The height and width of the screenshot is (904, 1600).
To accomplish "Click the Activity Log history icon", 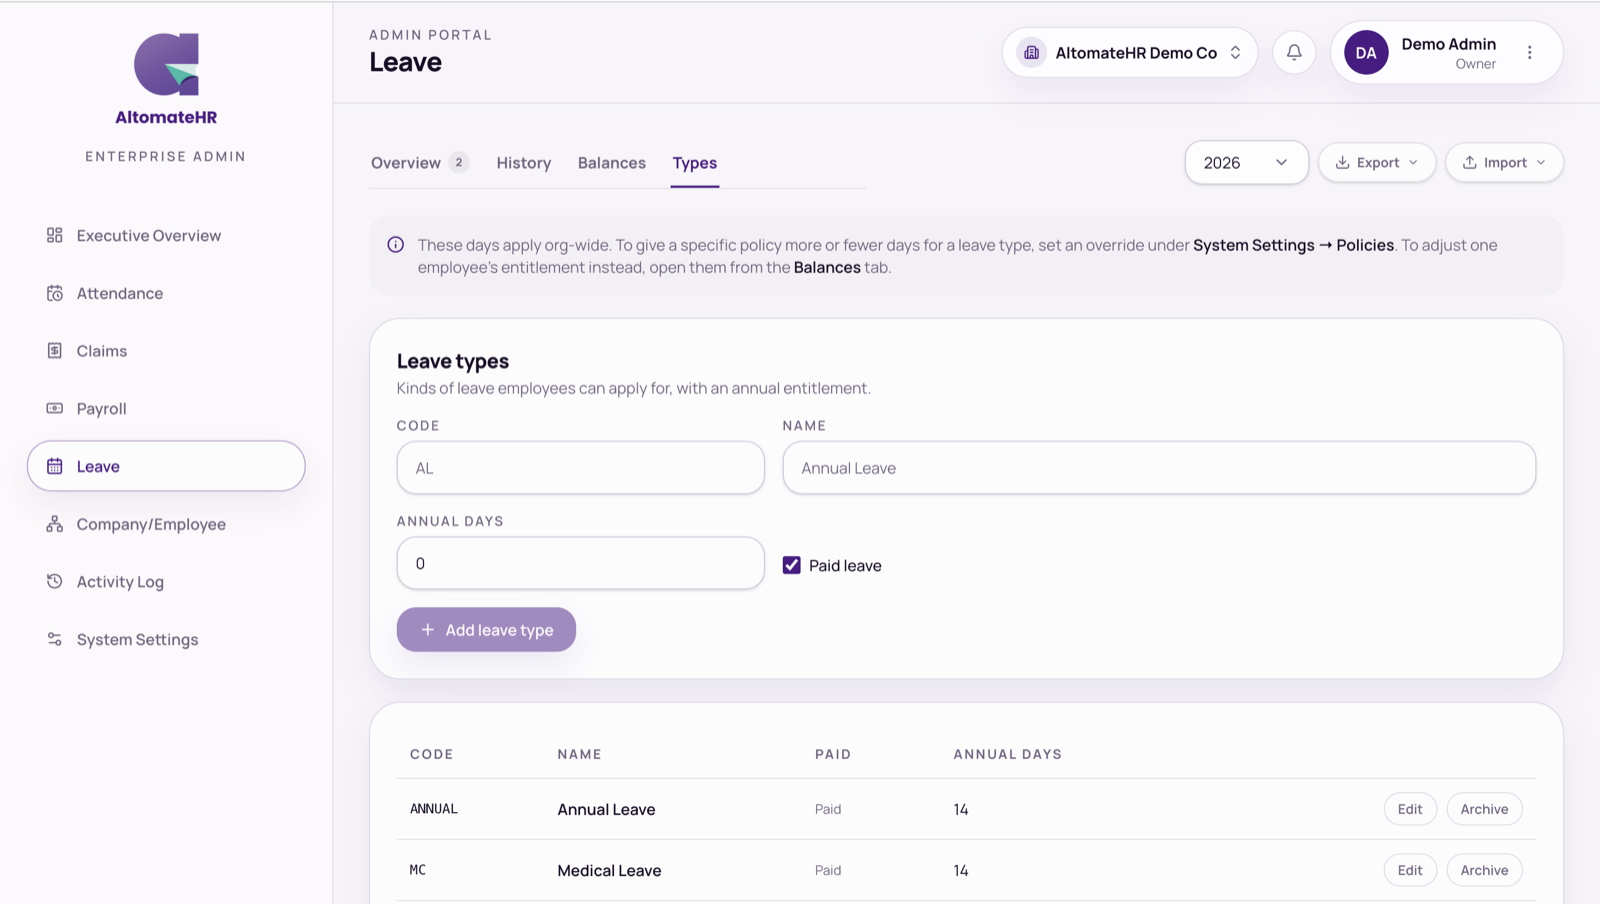I will [55, 581].
